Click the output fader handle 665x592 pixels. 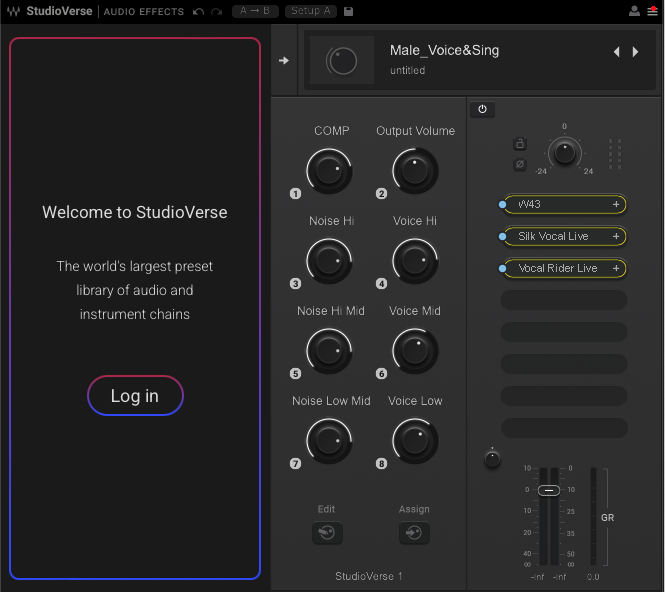[x=549, y=491]
